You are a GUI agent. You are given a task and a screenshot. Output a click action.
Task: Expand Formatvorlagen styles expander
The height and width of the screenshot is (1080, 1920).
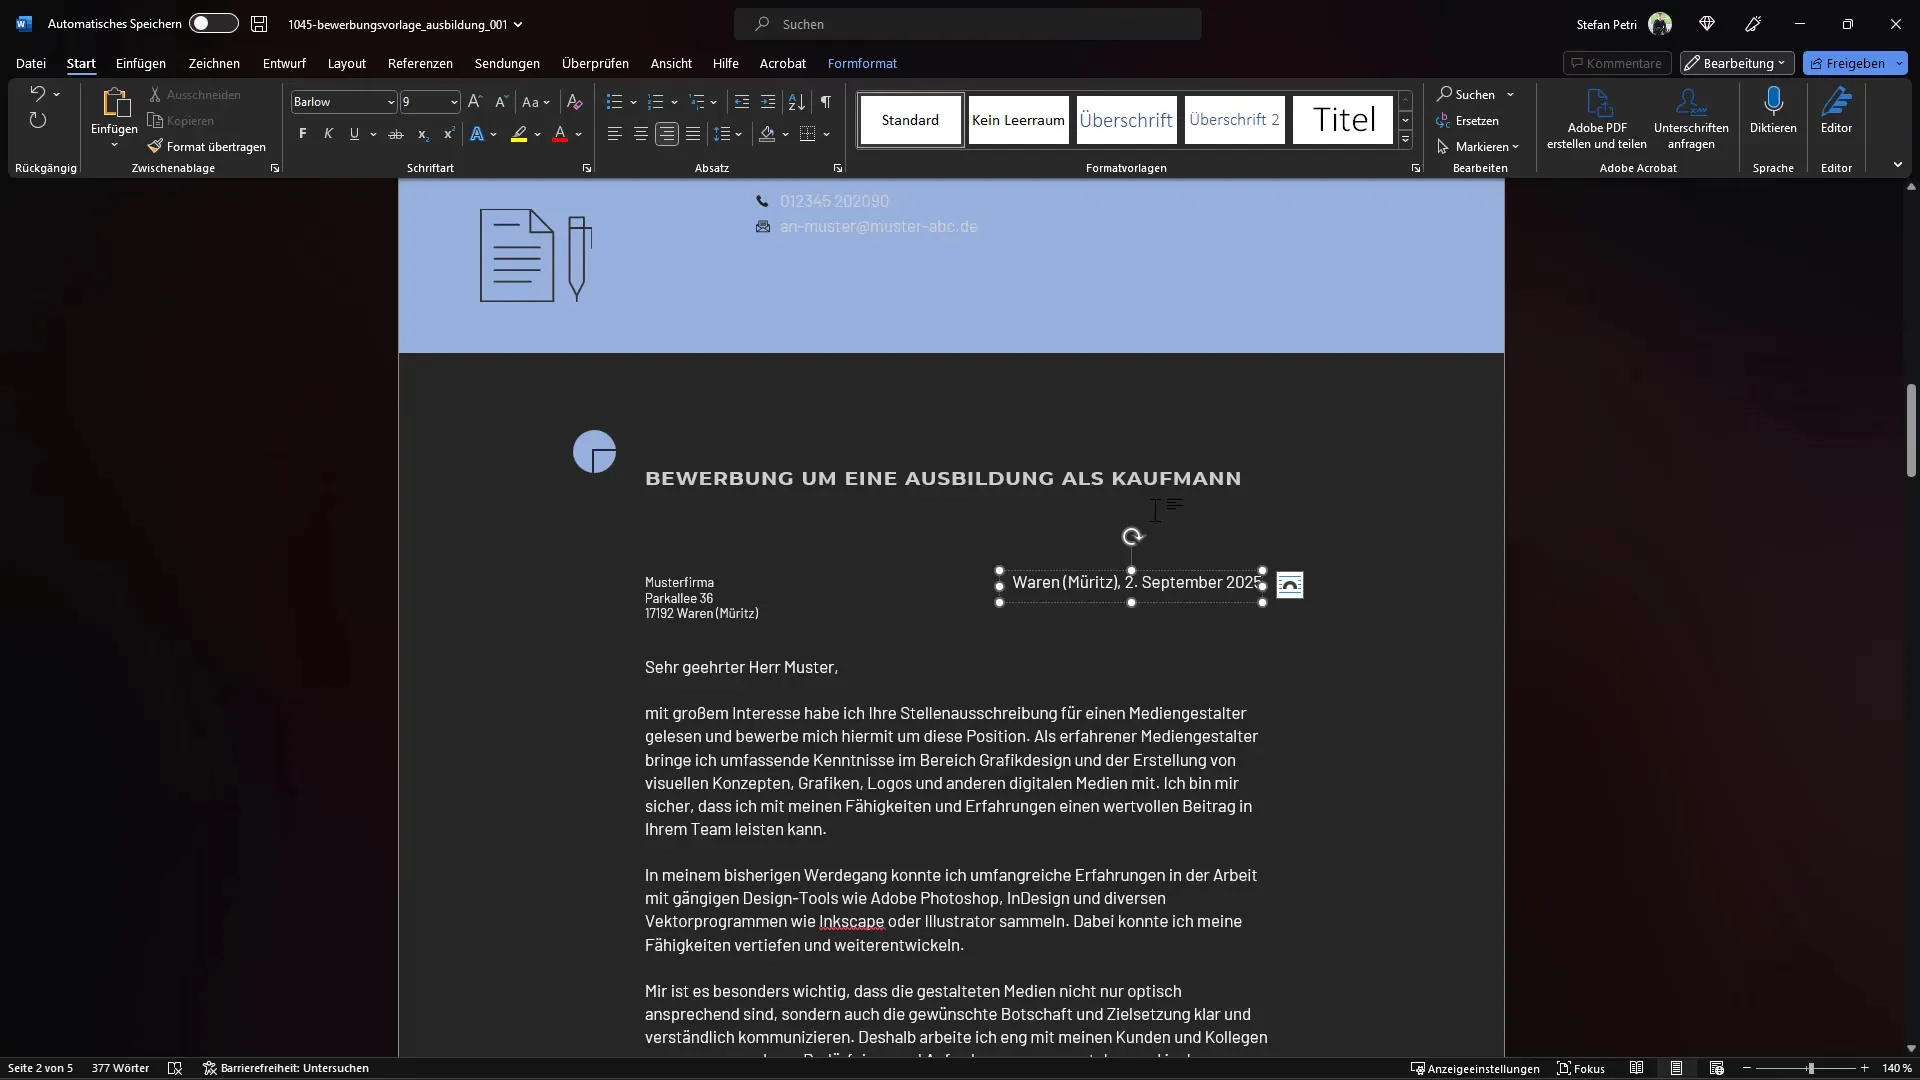pos(1418,167)
